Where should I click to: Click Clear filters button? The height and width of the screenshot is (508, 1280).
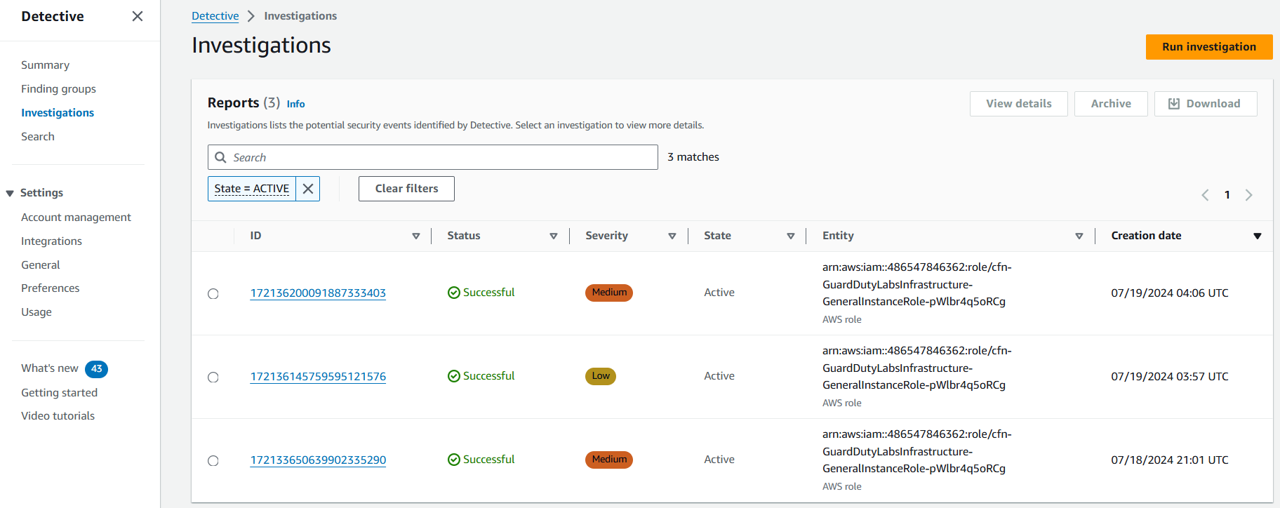click(406, 189)
